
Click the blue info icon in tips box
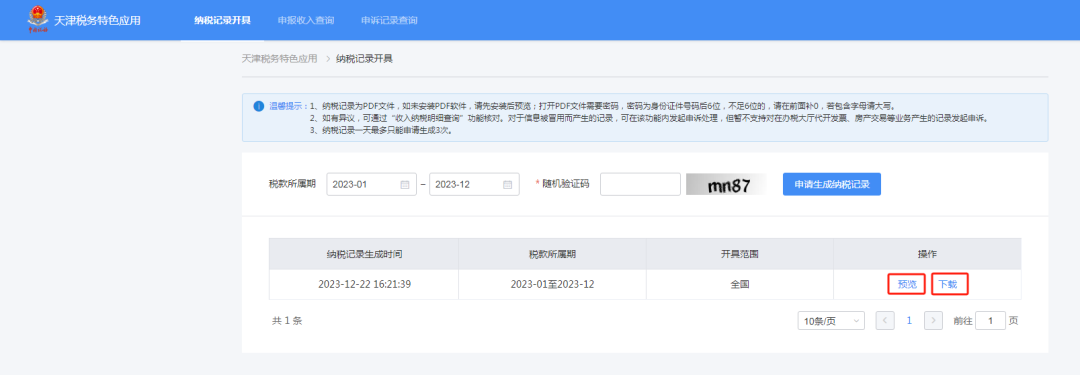pyautogui.click(x=258, y=106)
